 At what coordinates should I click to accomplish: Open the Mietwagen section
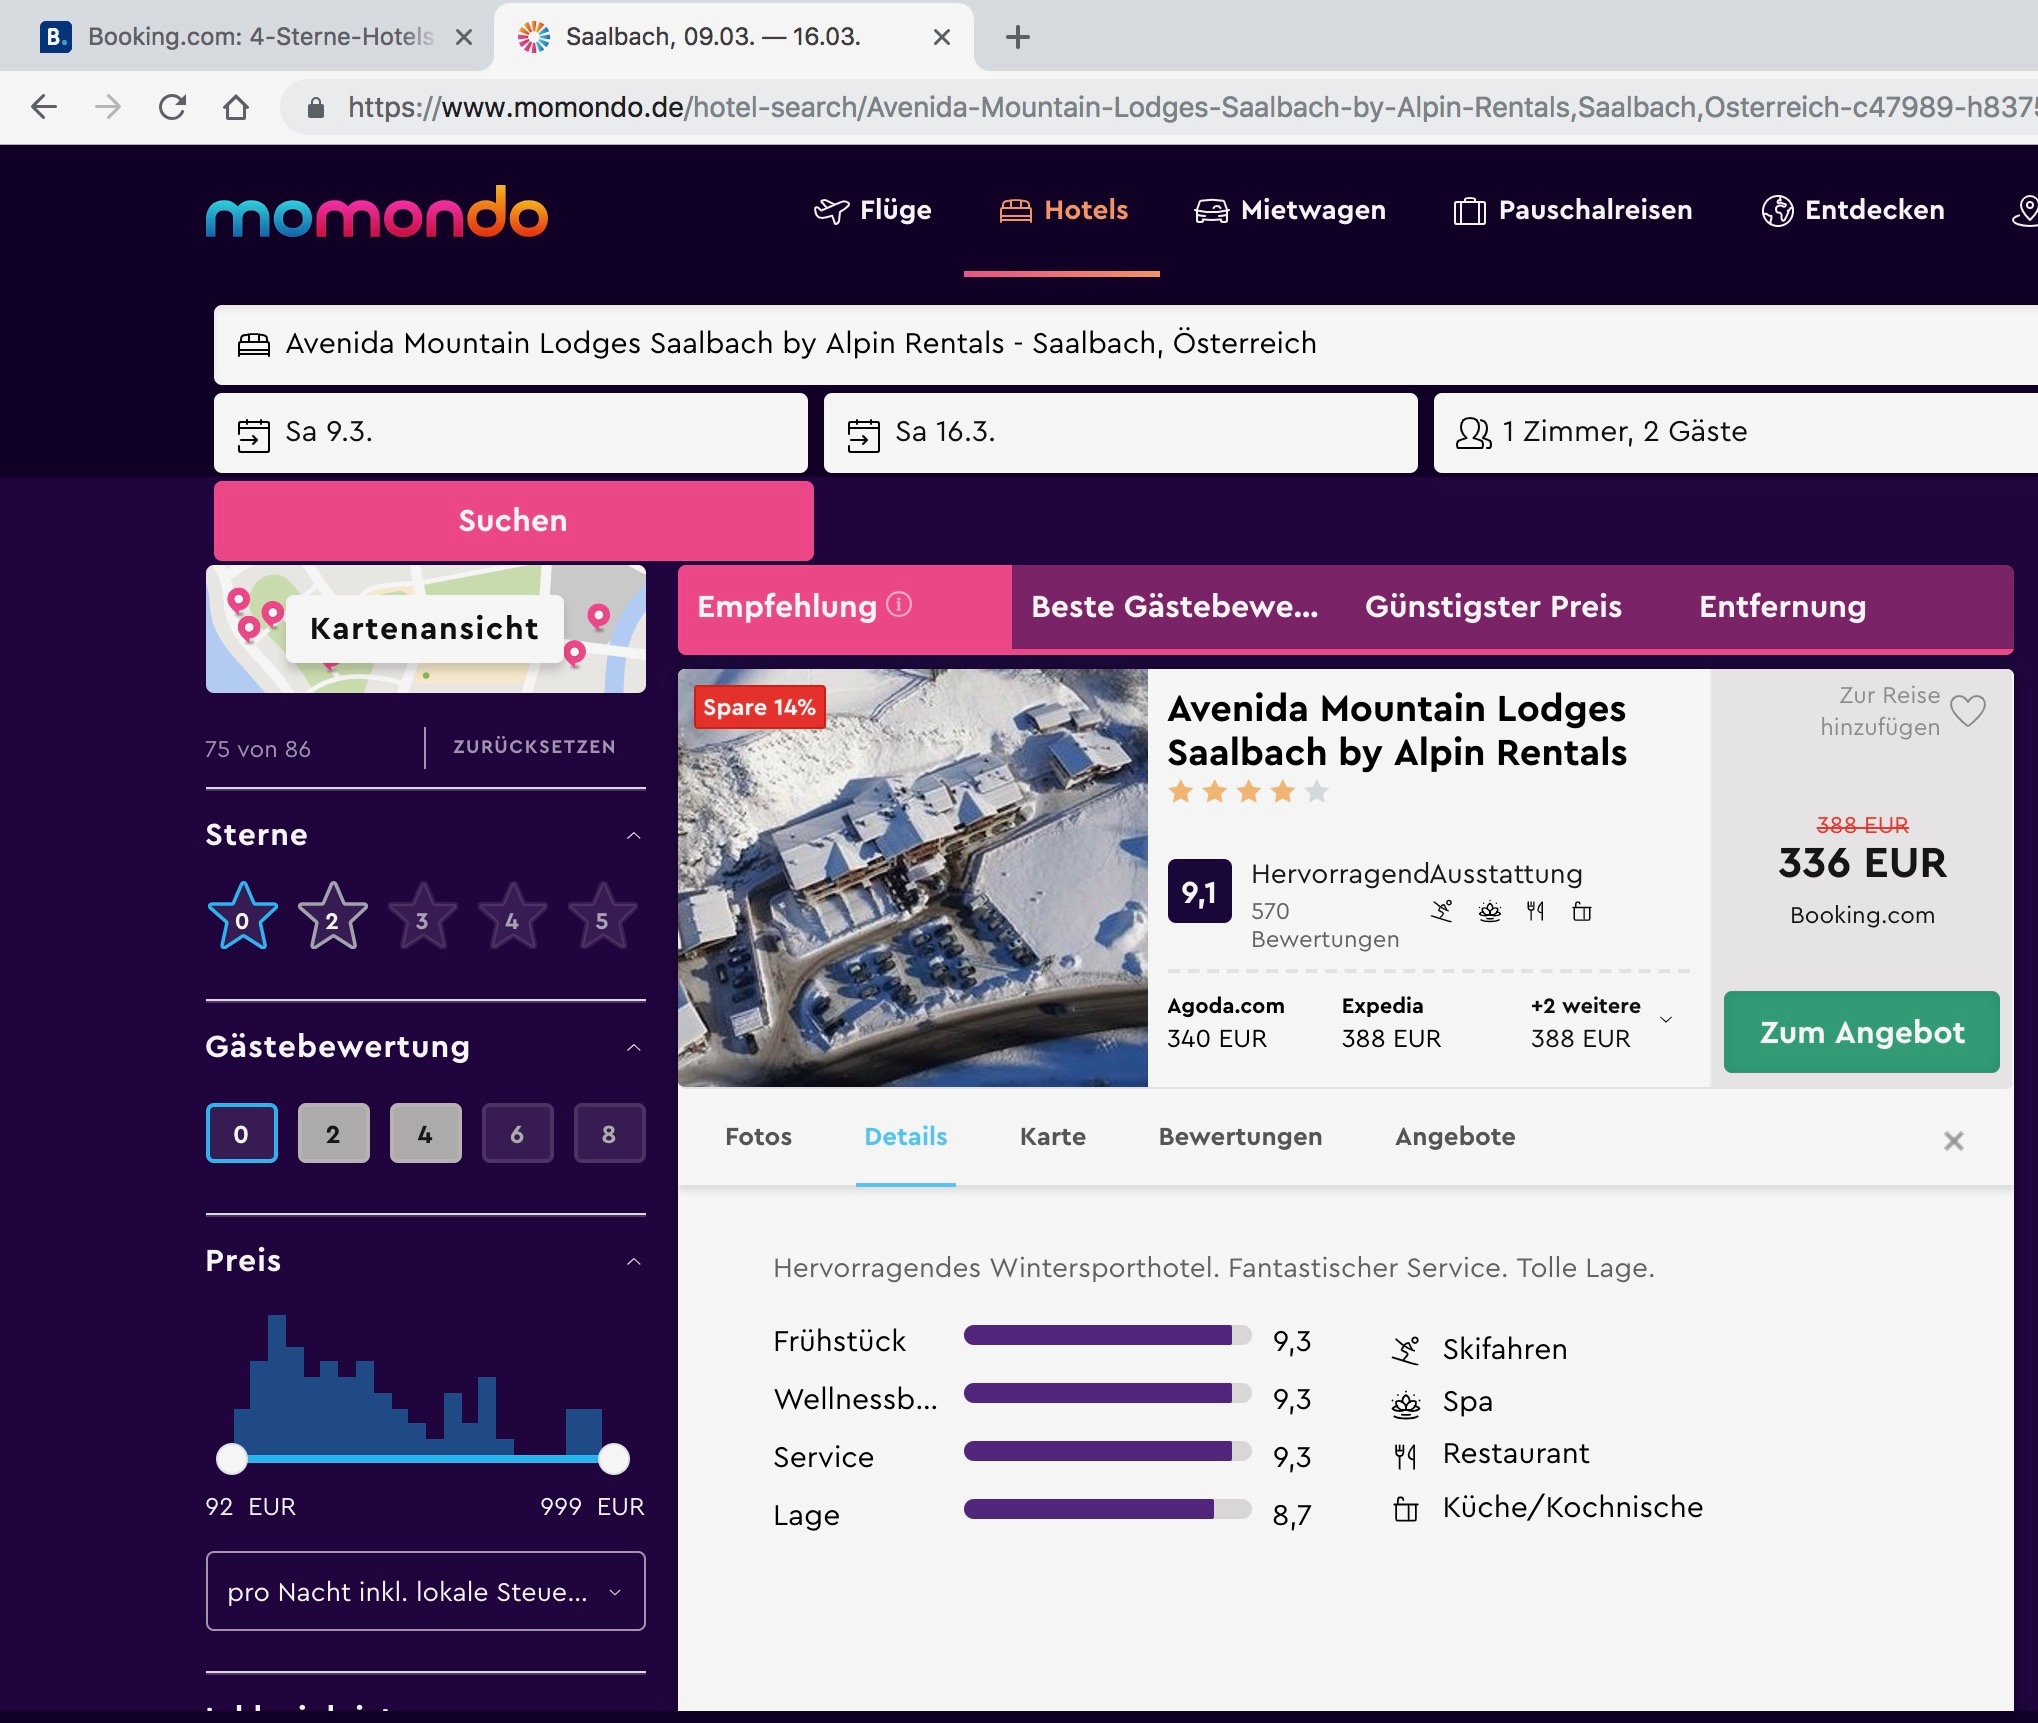point(1291,210)
